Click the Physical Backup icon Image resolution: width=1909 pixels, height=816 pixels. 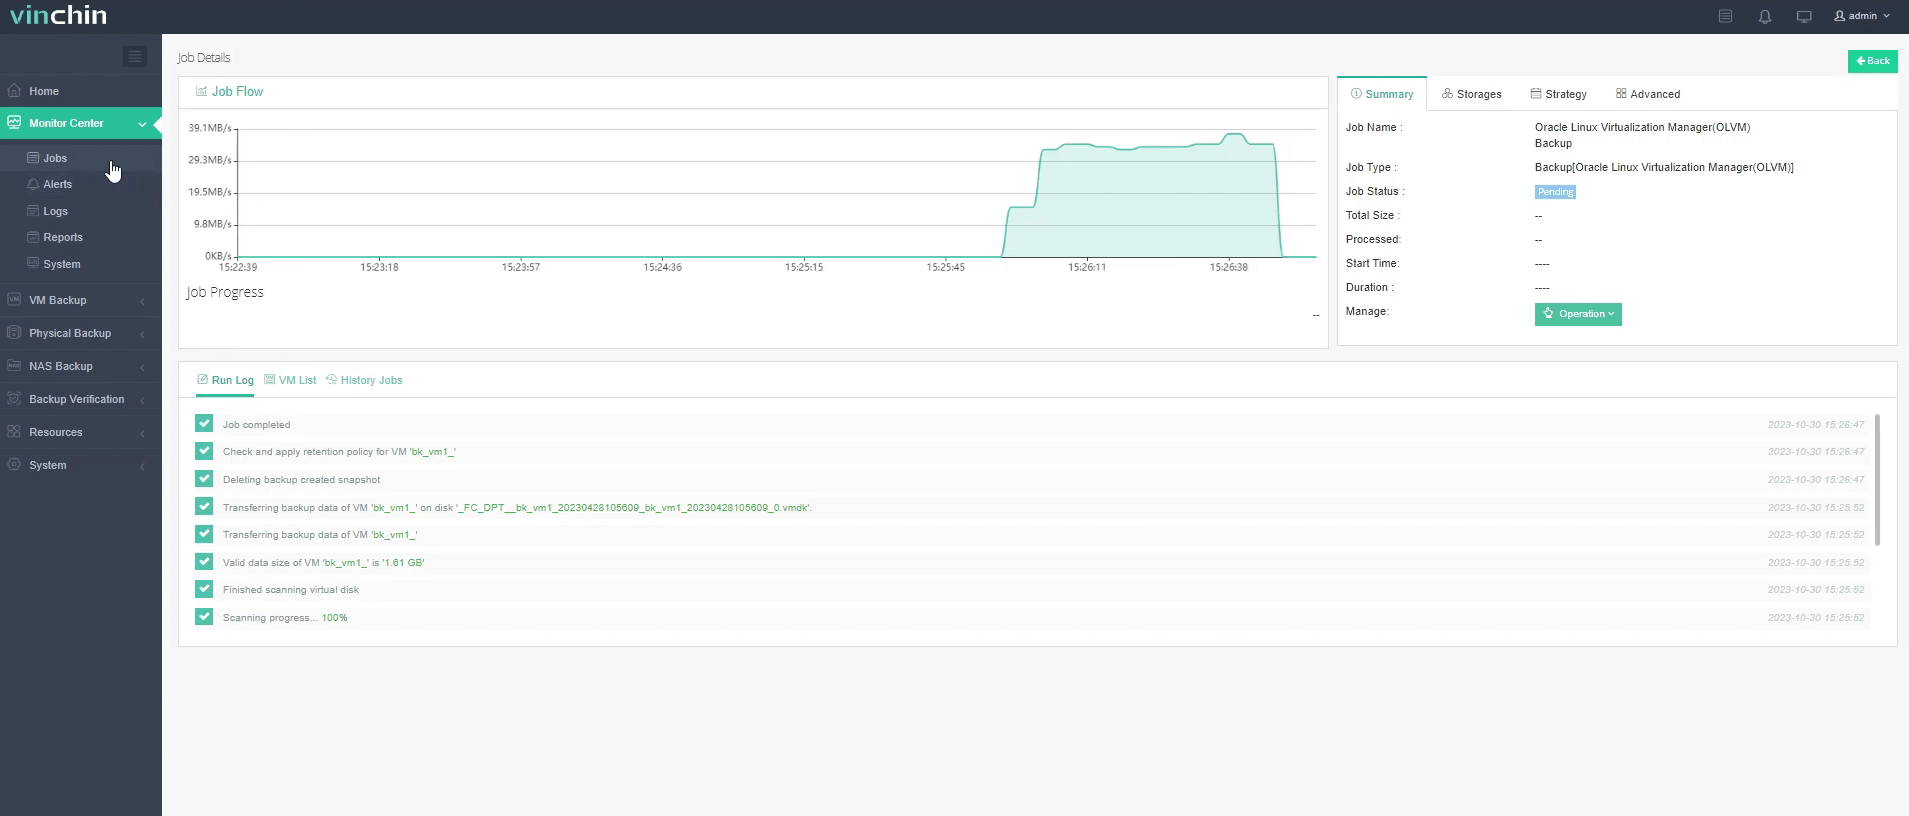14,333
